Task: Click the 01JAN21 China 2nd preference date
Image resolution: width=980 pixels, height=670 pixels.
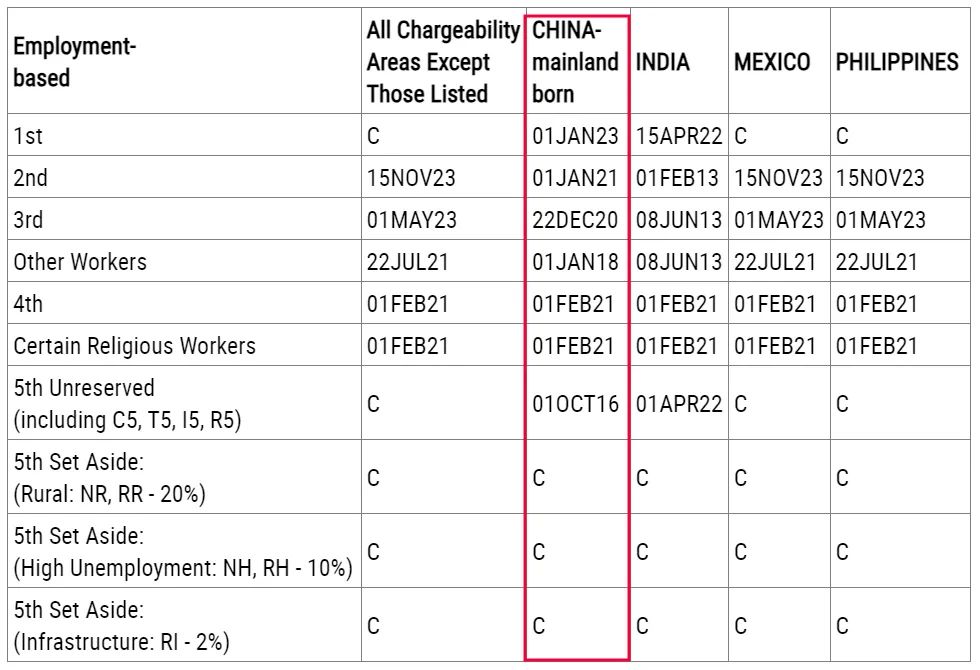Action: click(575, 178)
